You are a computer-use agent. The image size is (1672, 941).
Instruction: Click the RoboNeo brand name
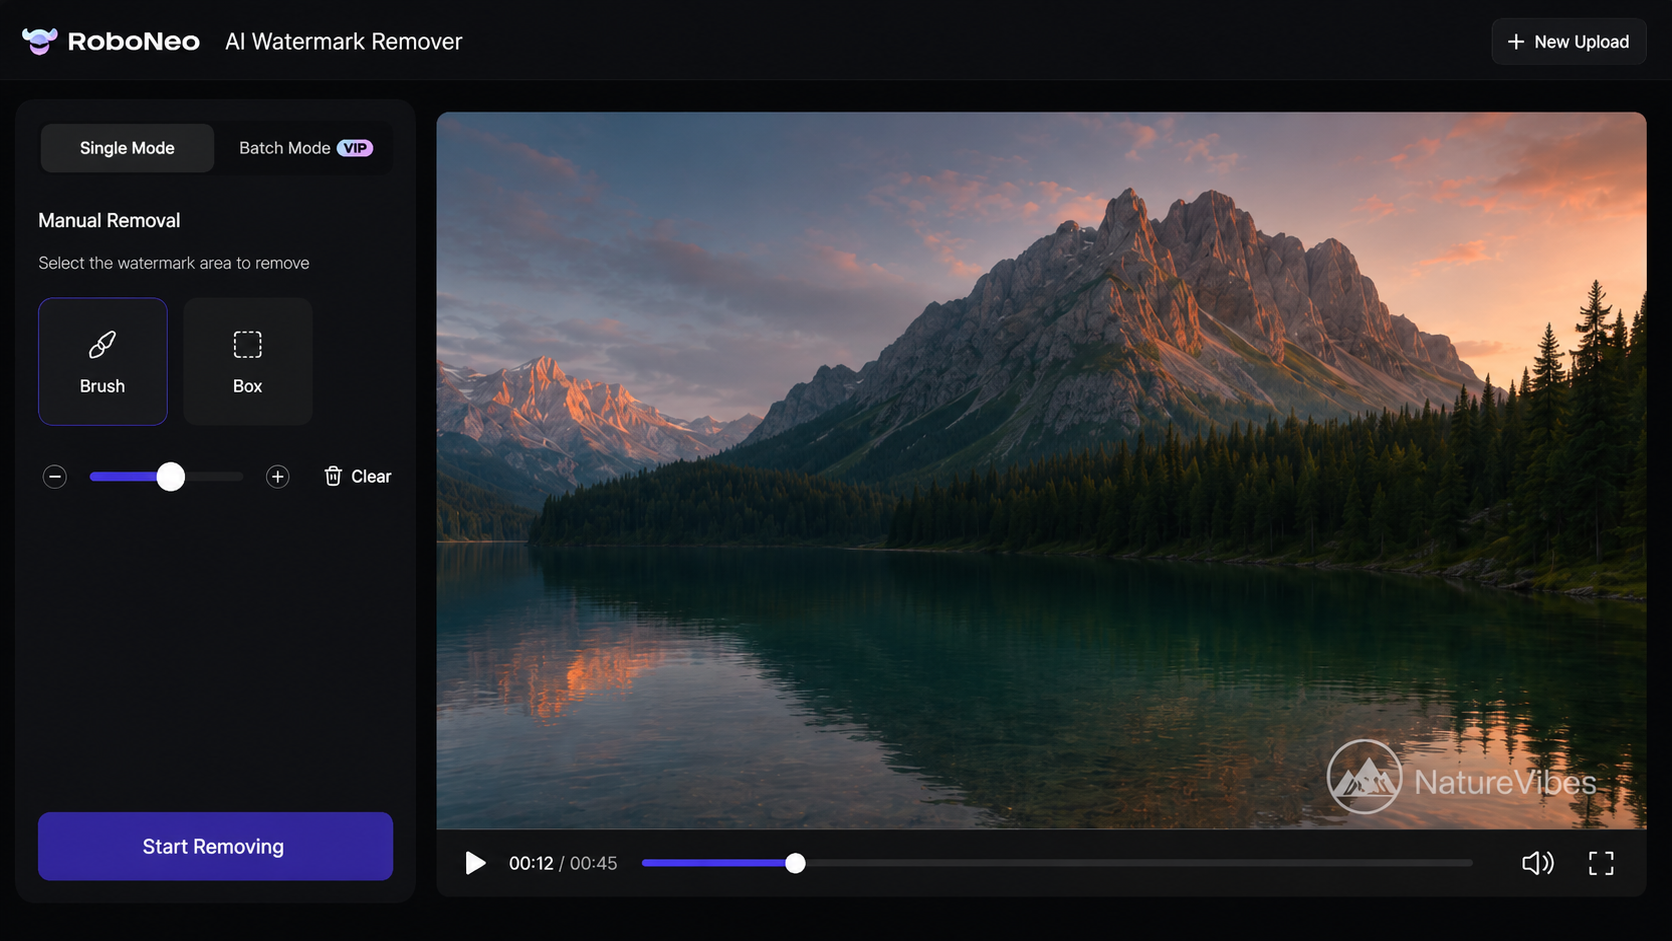click(134, 42)
